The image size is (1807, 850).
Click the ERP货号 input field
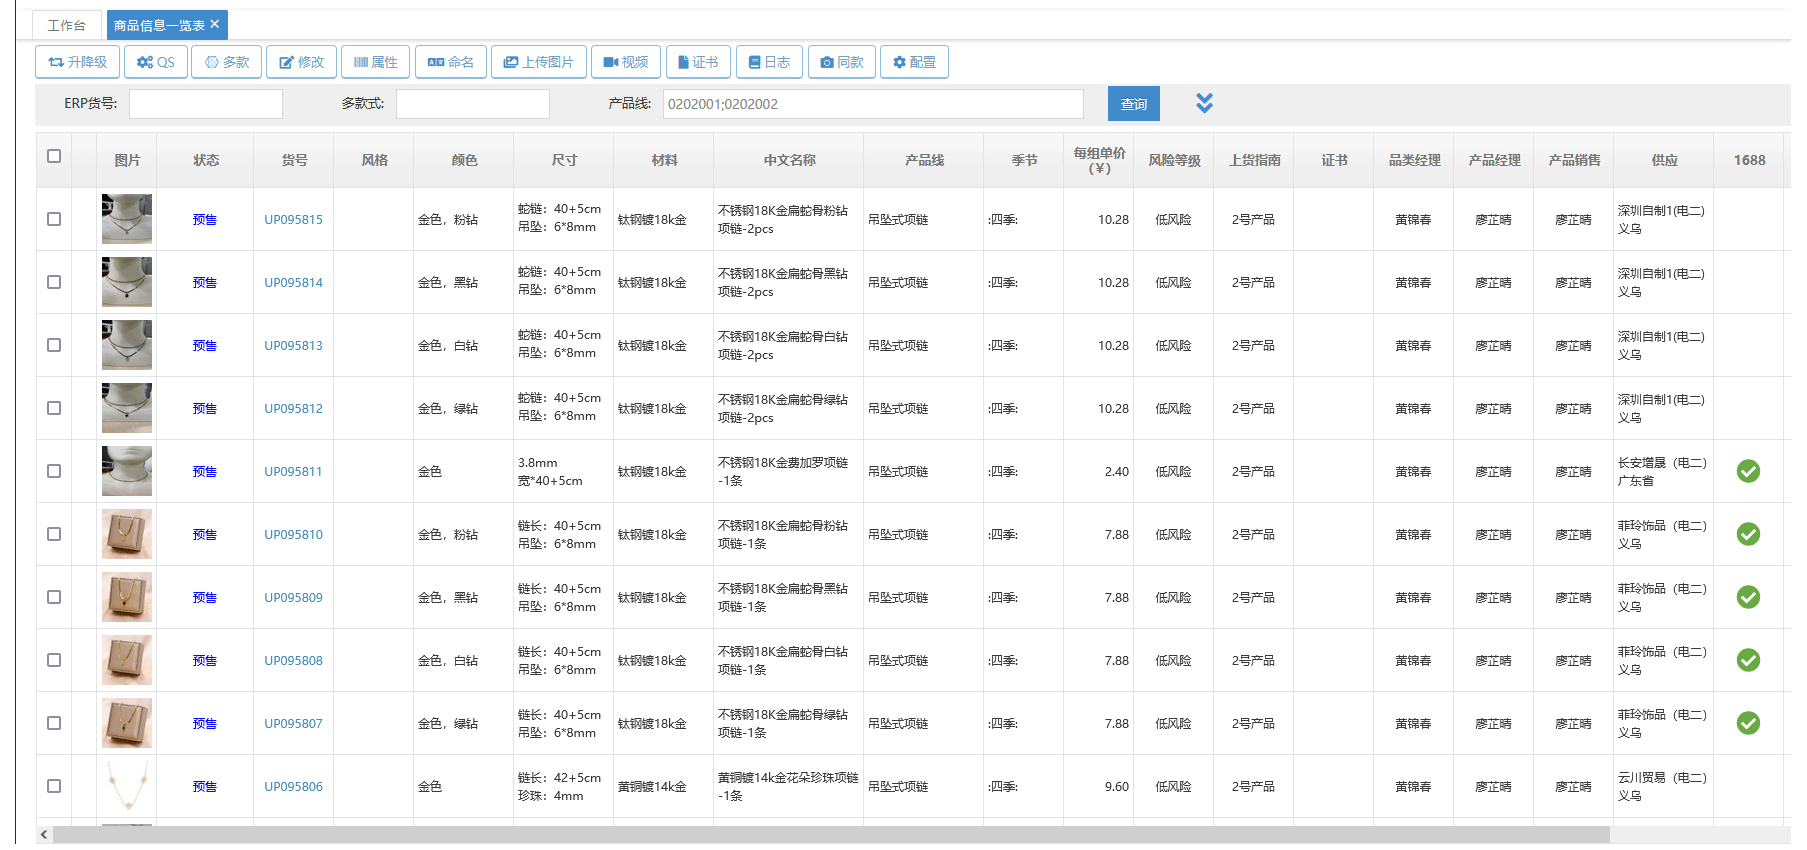[x=206, y=104]
